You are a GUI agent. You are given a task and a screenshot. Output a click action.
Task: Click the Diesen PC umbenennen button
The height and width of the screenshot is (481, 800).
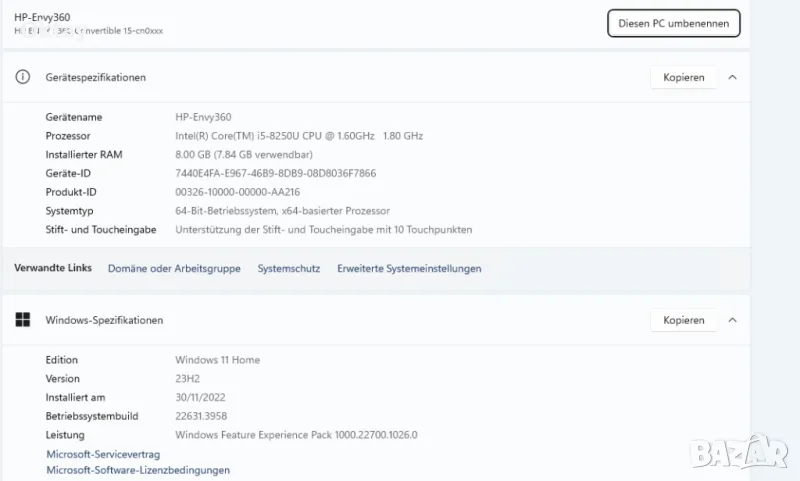tap(673, 23)
